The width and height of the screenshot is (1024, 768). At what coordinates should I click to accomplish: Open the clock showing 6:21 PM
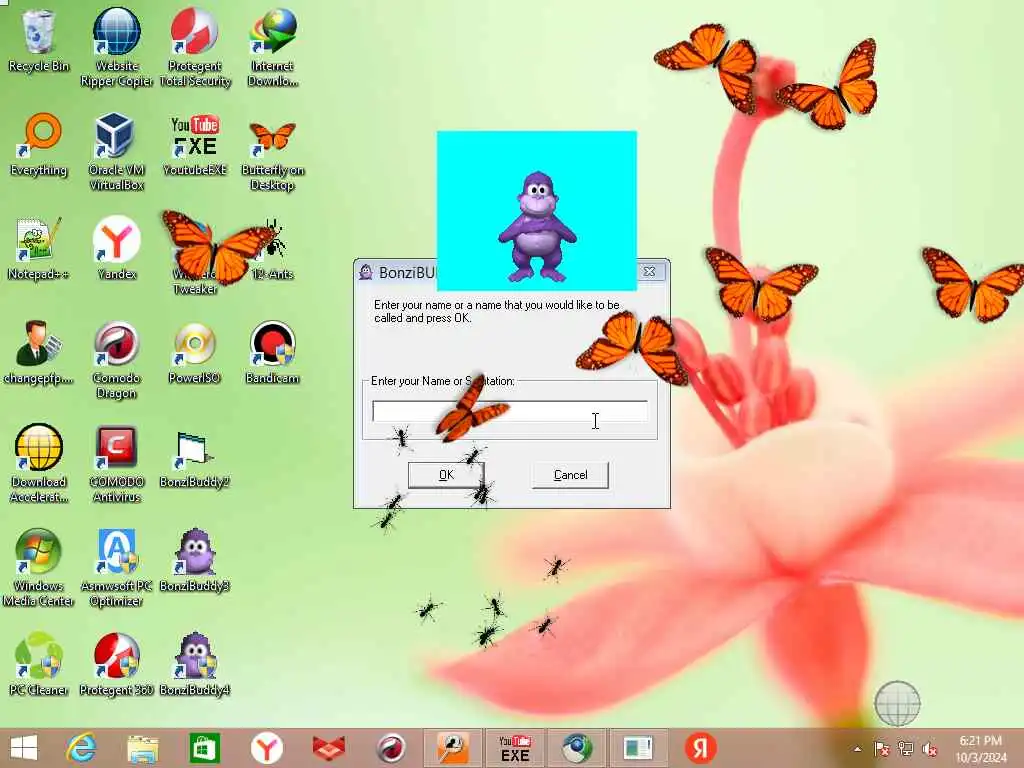point(981,749)
